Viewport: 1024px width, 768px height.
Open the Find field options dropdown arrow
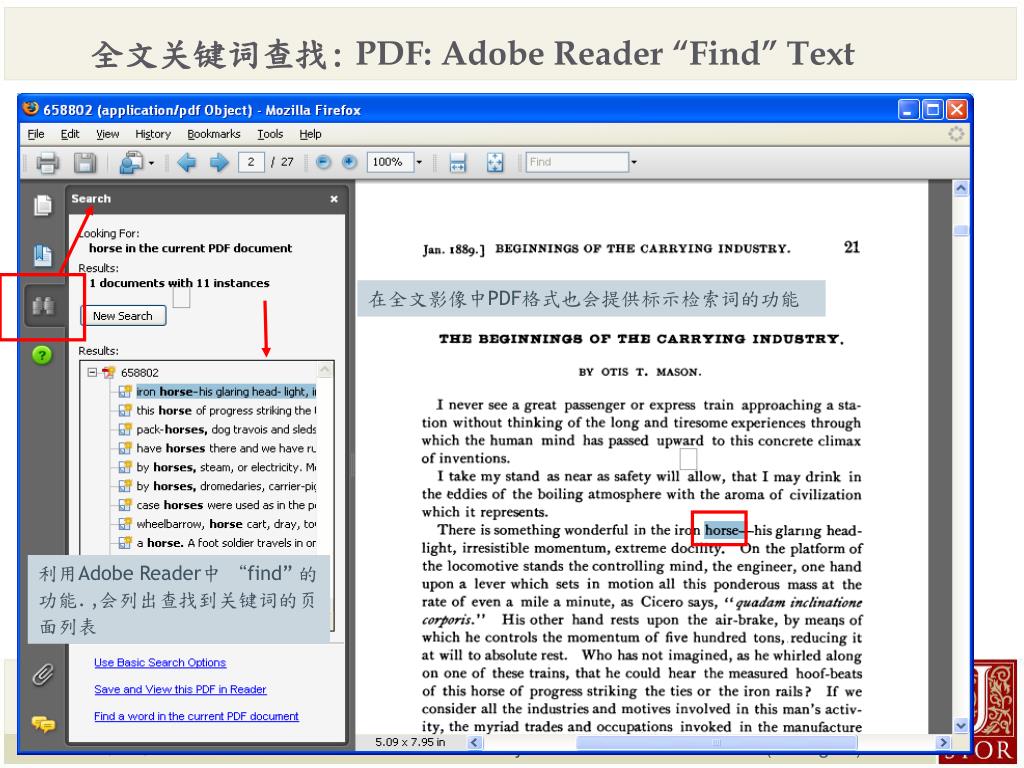(633, 162)
